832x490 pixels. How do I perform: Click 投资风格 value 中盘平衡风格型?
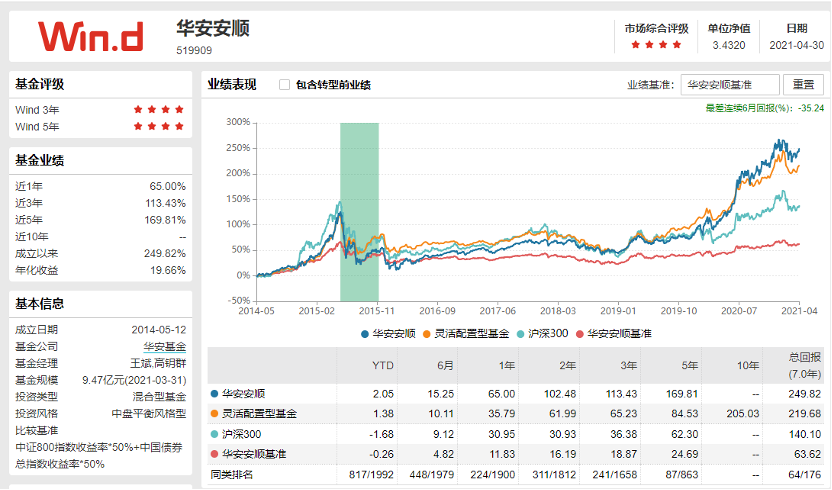point(149,414)
